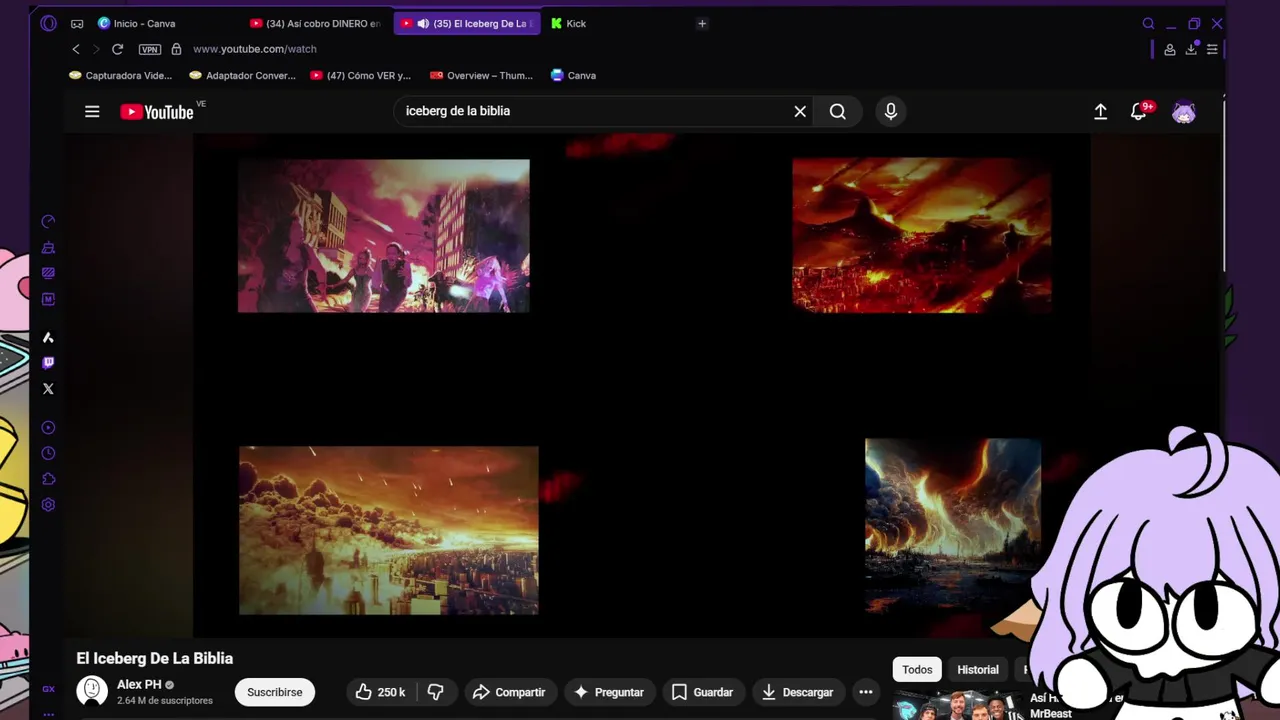Open the Aria AI sidebar icon
1280x720 pixels.
48,338
